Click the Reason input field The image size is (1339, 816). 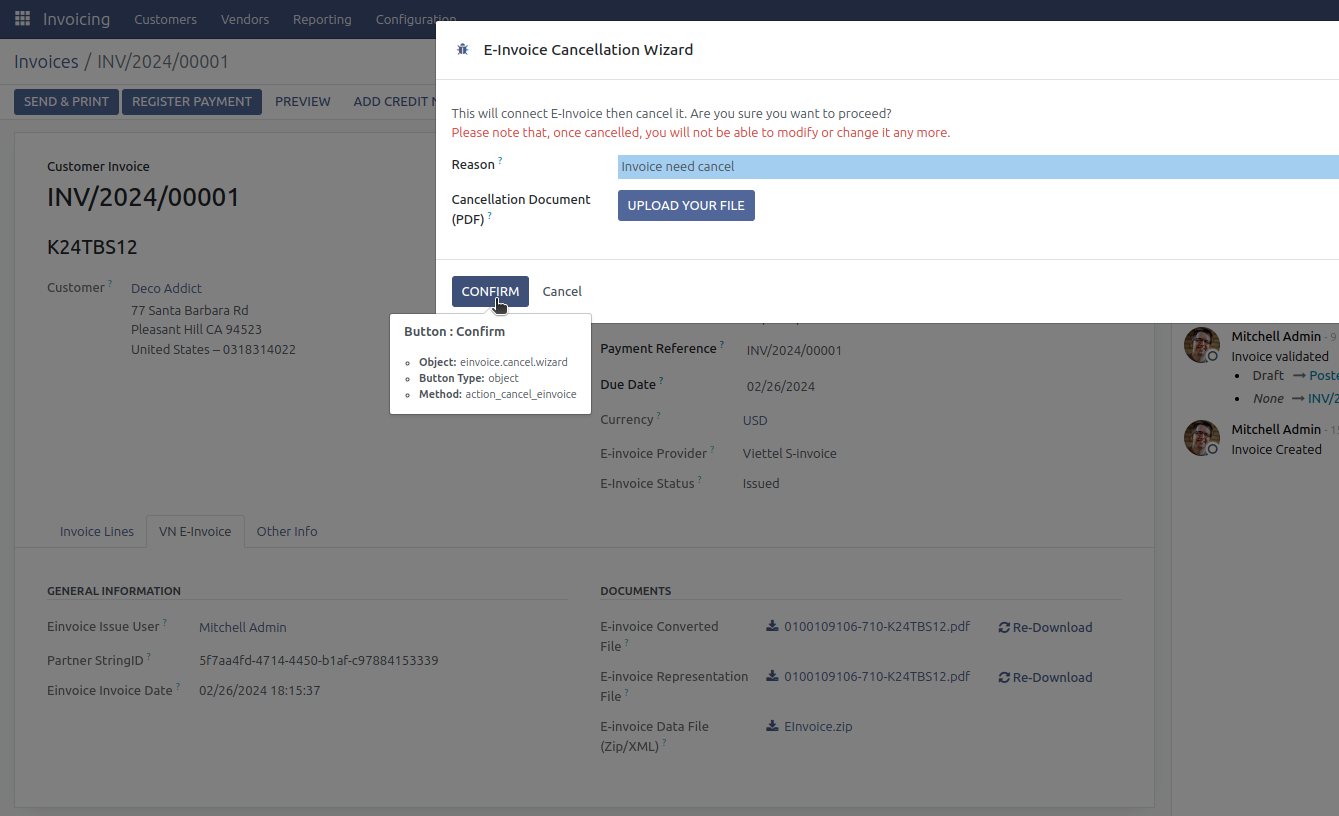coord(976,167)
